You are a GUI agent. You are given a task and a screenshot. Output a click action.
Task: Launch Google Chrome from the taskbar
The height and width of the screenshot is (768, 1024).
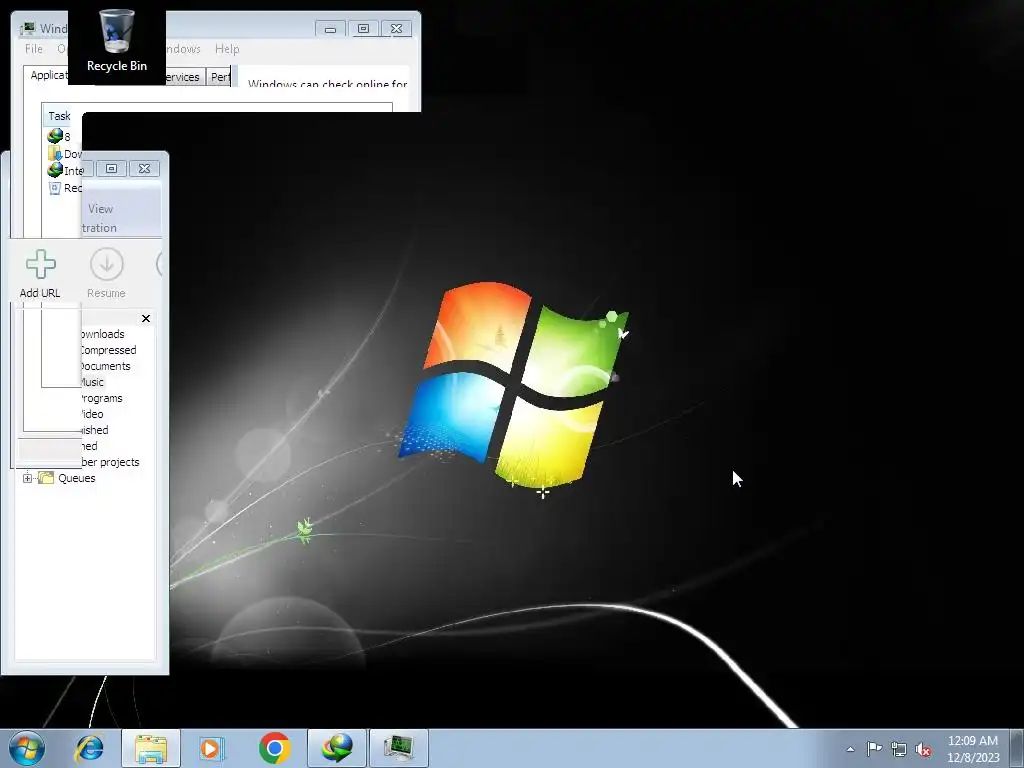(274, 748)
